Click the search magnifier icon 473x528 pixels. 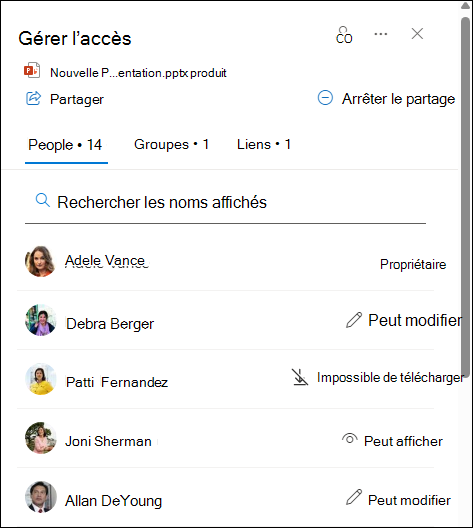pyautogui.click(x=42, y=201)
